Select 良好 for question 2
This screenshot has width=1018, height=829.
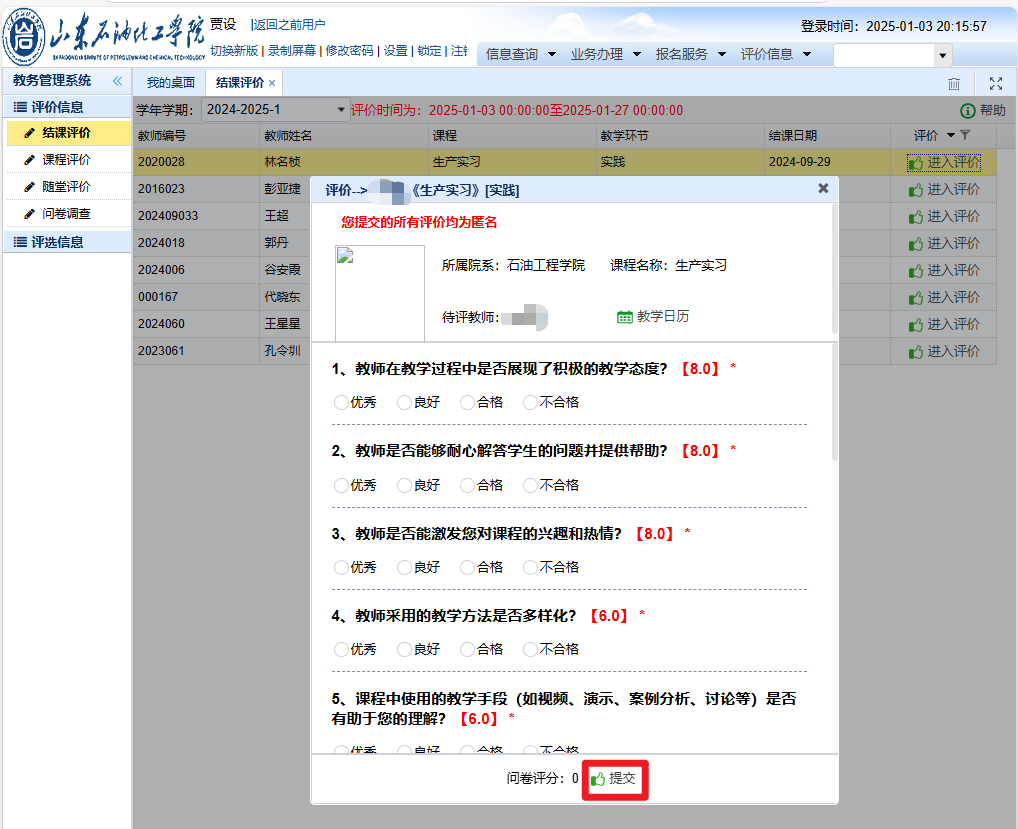pyautogui.click(x=404, y=485)
